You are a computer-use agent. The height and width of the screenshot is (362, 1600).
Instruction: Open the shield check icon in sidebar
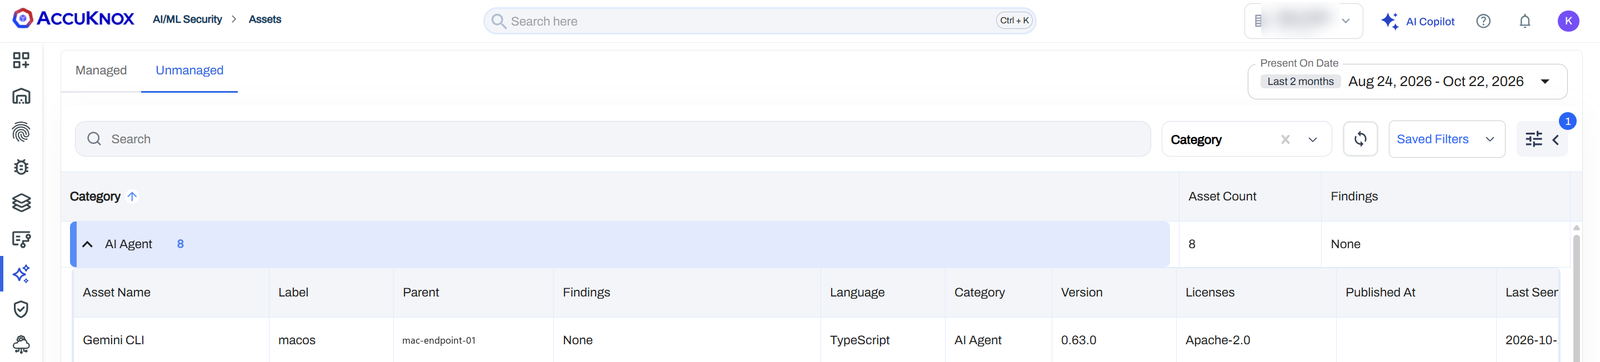click(x=21, y=310)
